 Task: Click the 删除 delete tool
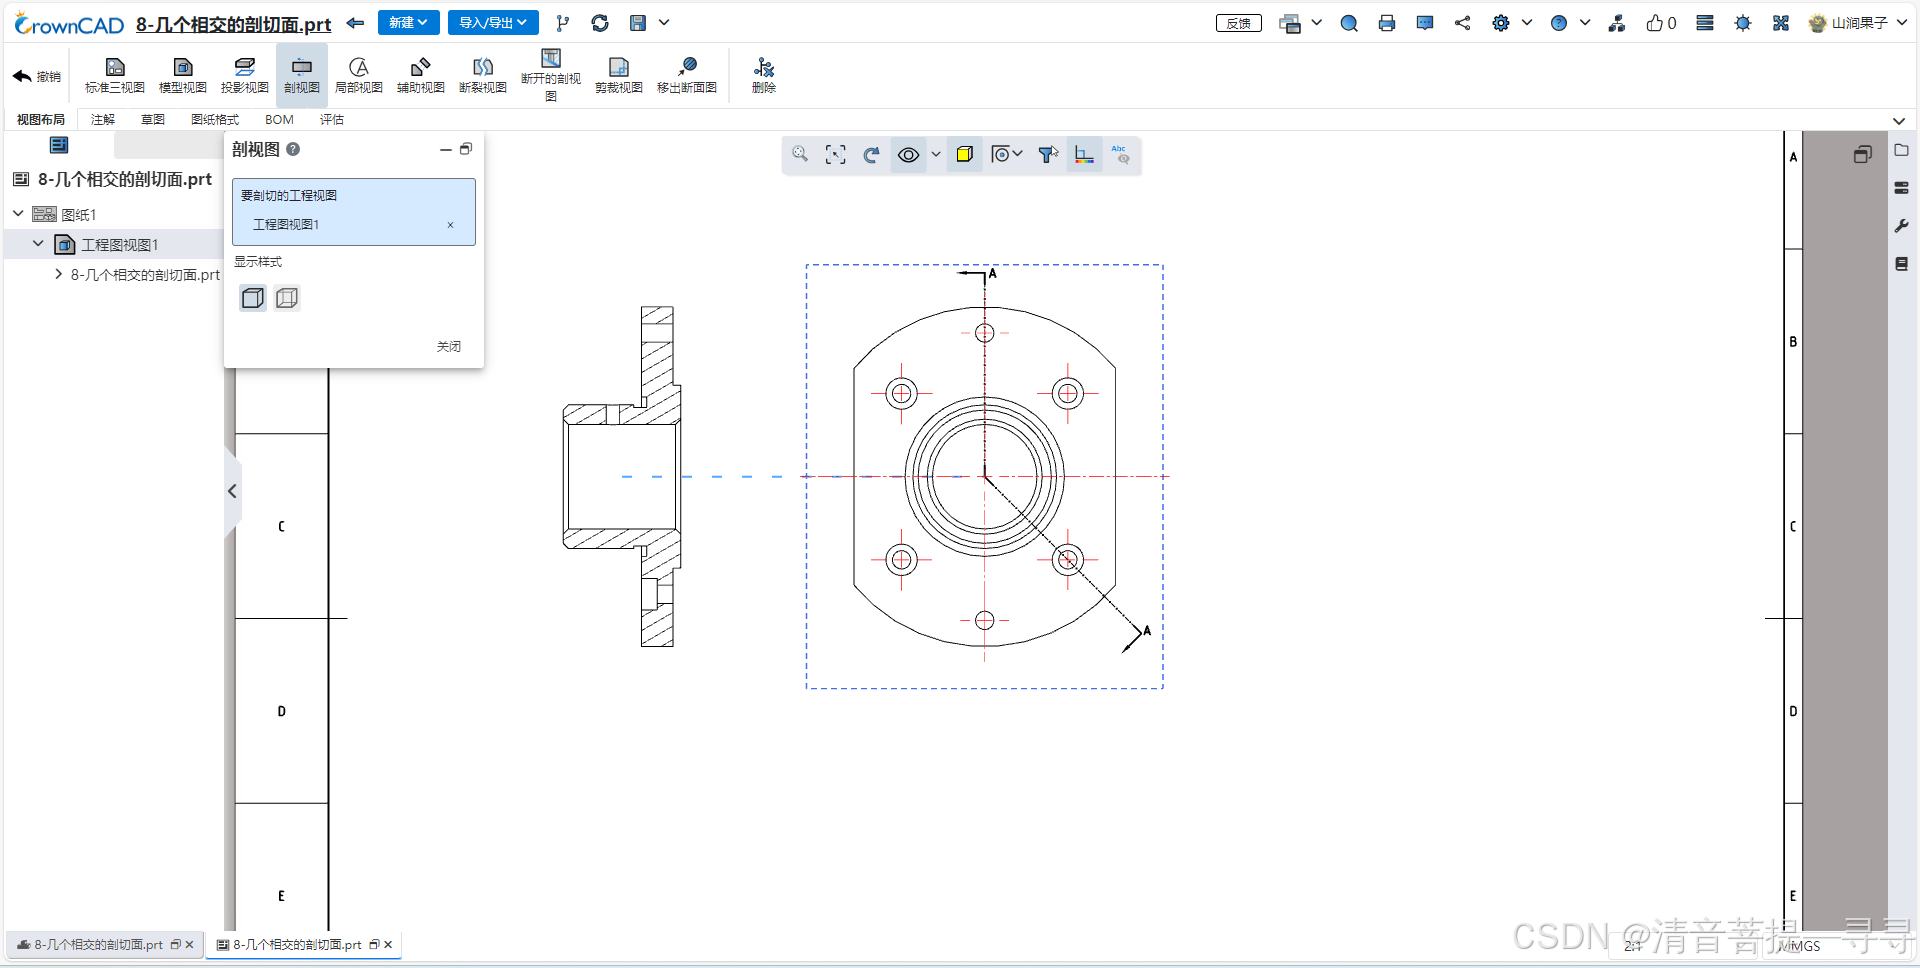click(x=764, y=75)
